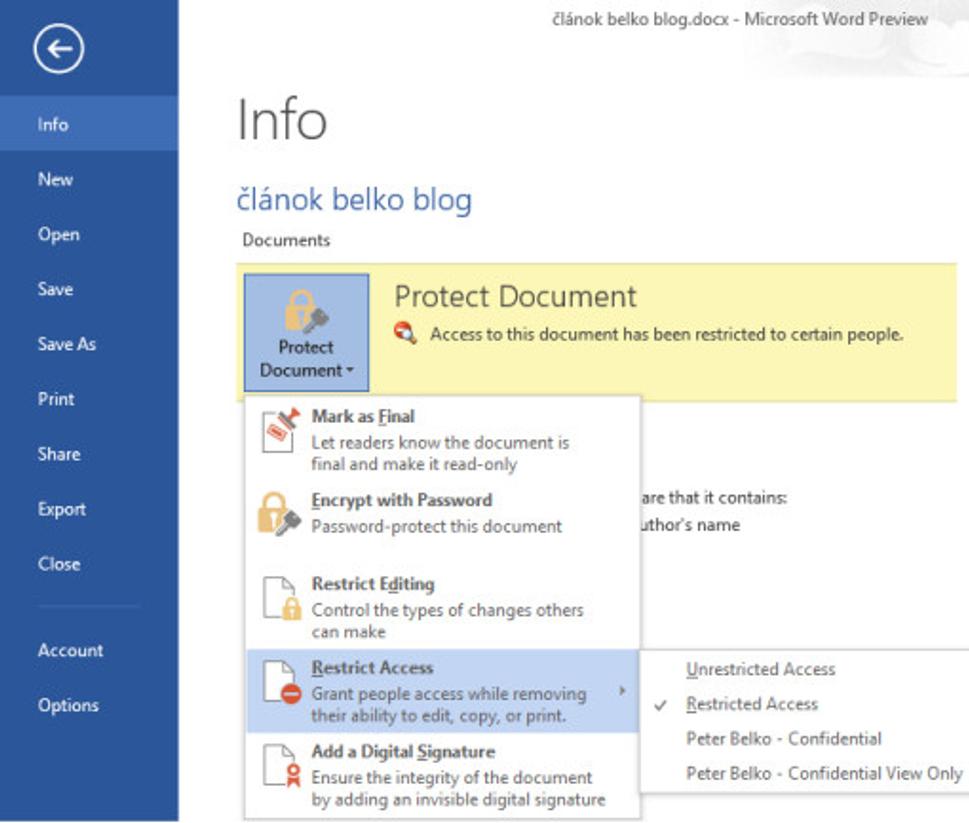This screenshot has height=823, width=969.
Task: Click the 'článok belko blog' document title
Action: click(x=354, y=200)
